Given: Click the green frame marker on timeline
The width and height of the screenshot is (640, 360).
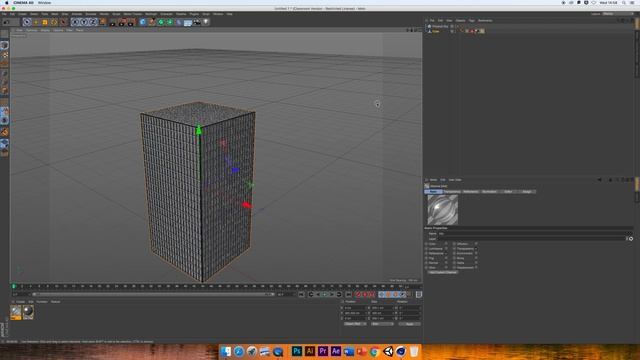Looking at the screenshot, I should tap(13, 287).
